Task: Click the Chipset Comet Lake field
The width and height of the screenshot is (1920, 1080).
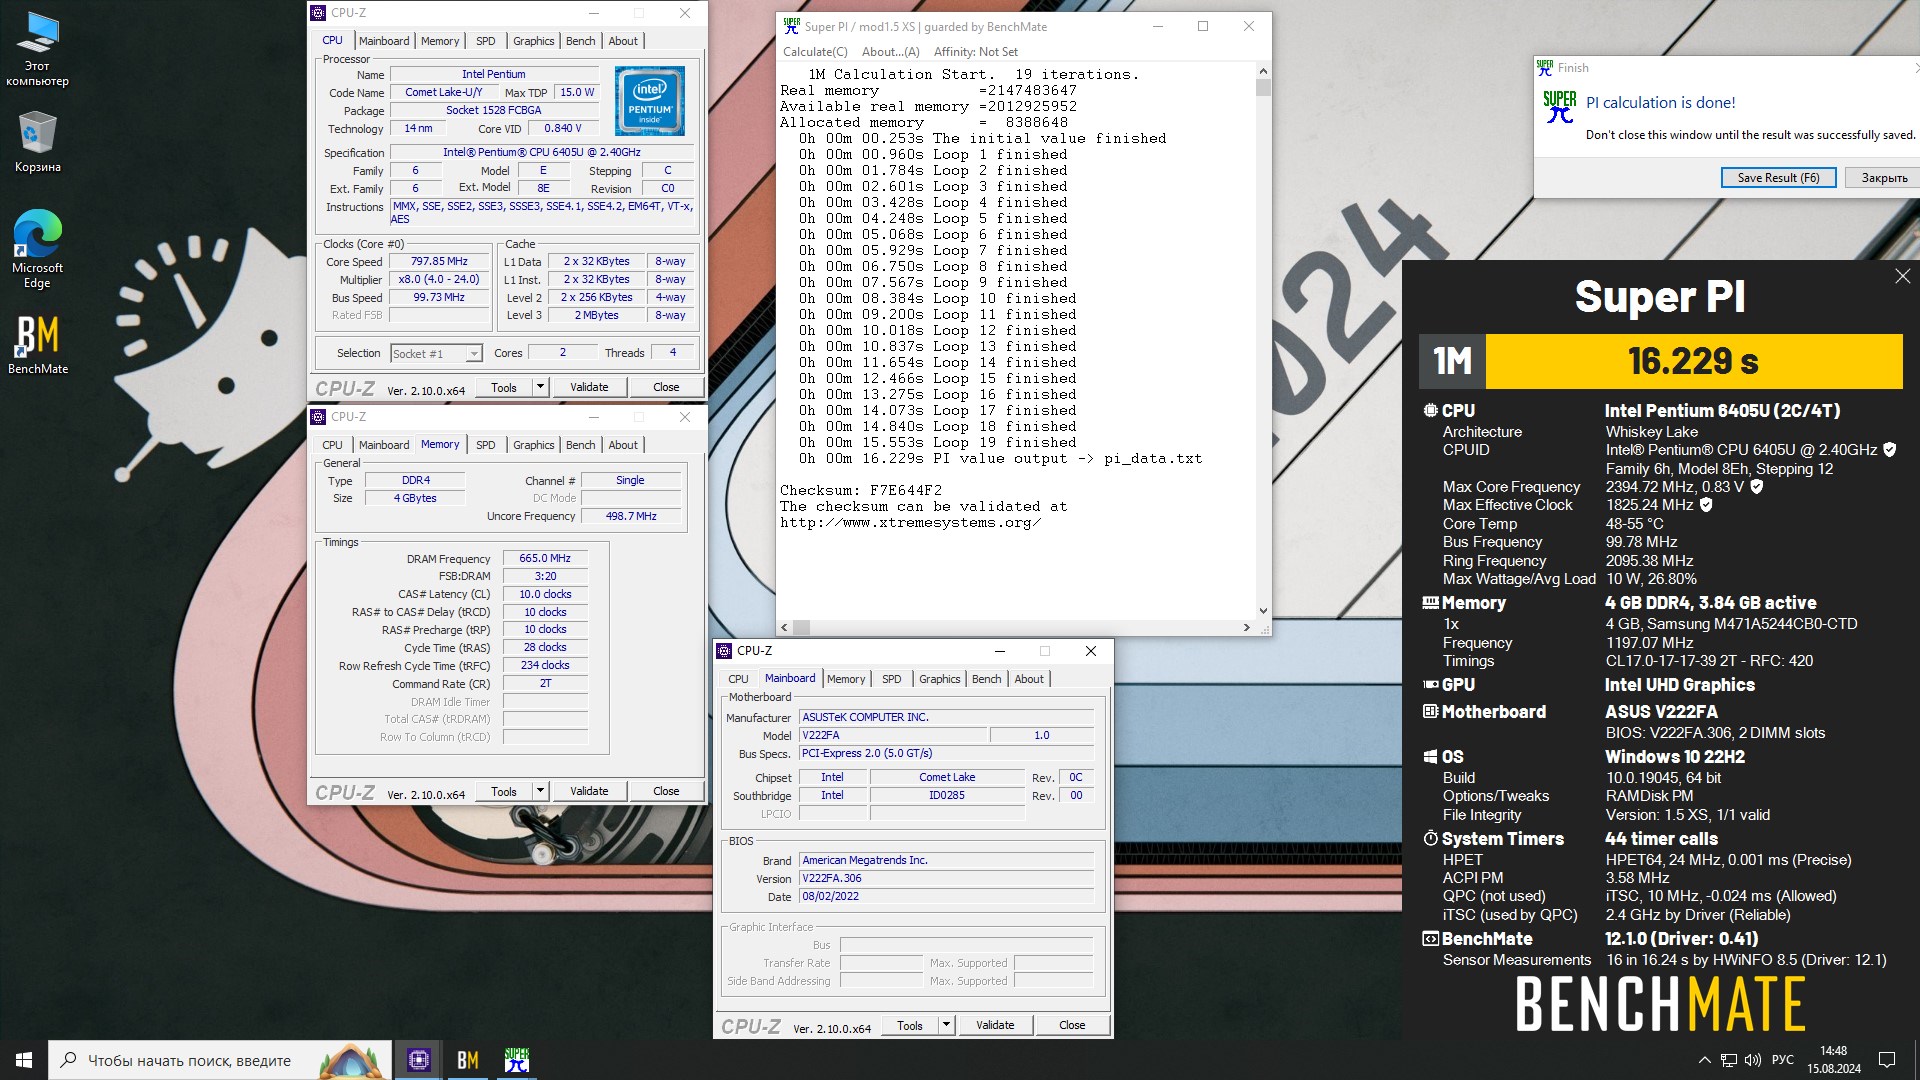Action: coord(947,777)
